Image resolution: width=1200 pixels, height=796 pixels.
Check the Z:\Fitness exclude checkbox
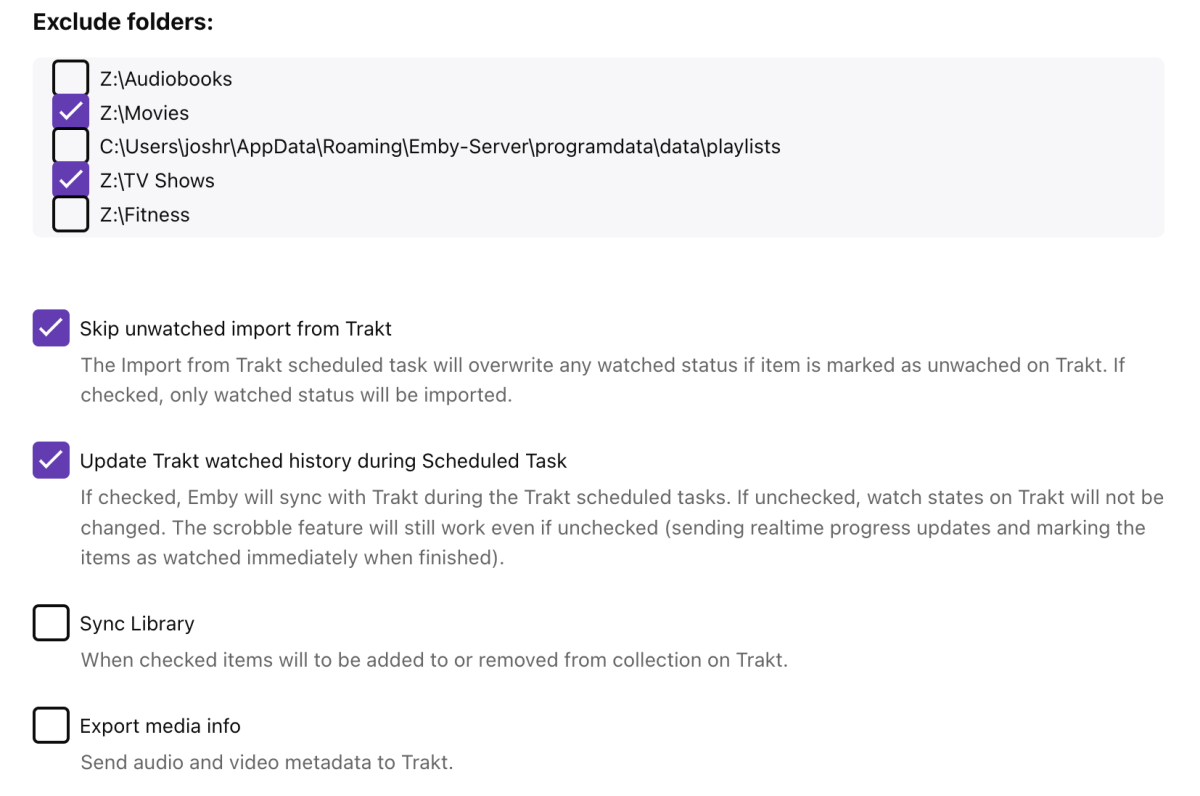[70, 214]
